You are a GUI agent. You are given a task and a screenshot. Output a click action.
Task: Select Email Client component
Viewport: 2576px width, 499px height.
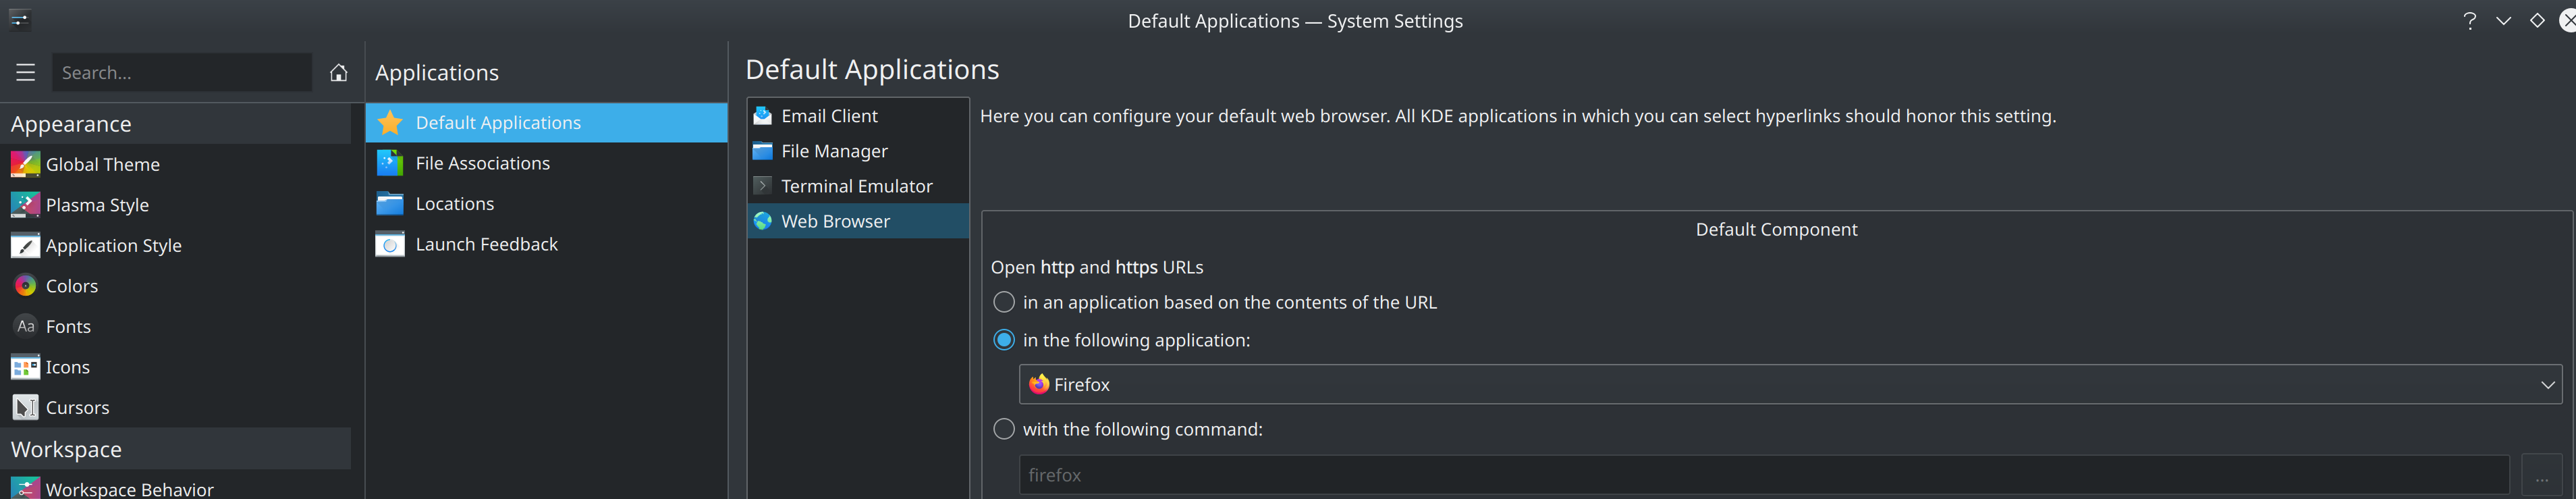[829, 116]
